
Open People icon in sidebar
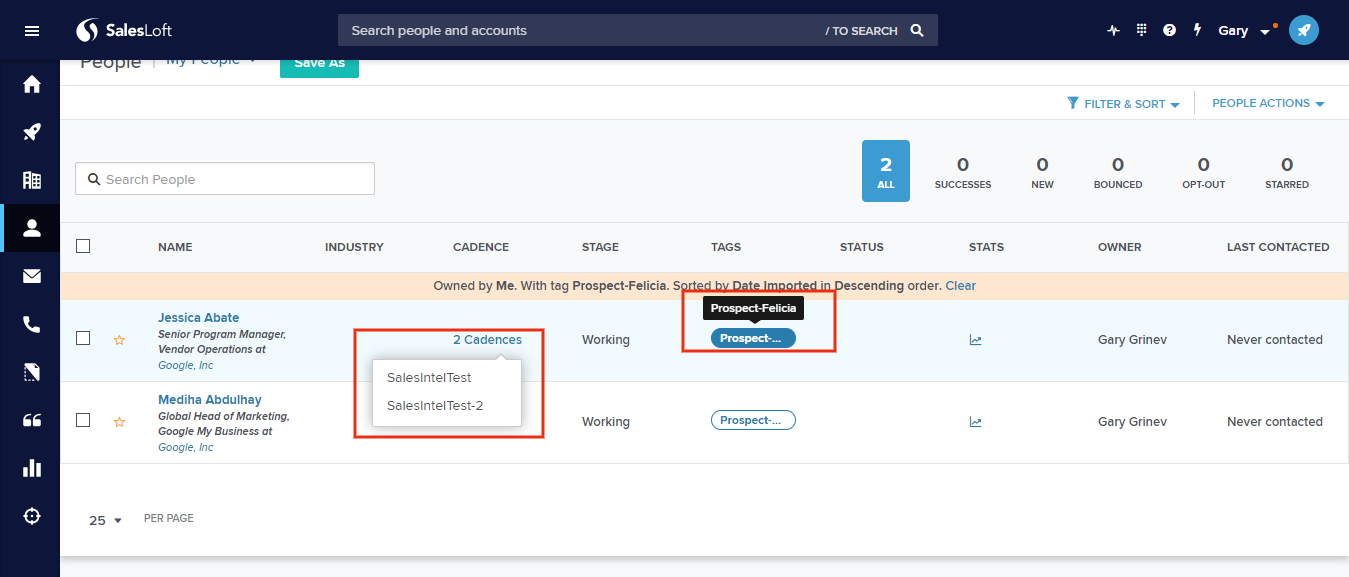point(32,228)
